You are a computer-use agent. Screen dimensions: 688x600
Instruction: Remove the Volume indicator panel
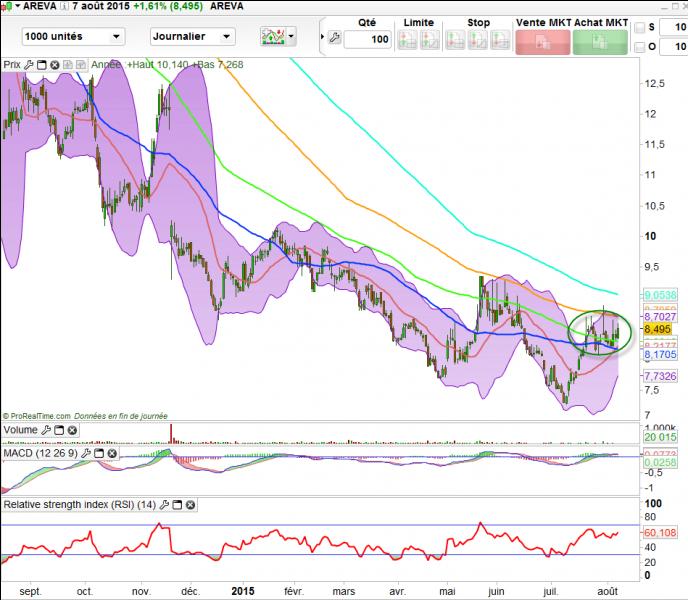pyautogui.click(x=72, y=430)
